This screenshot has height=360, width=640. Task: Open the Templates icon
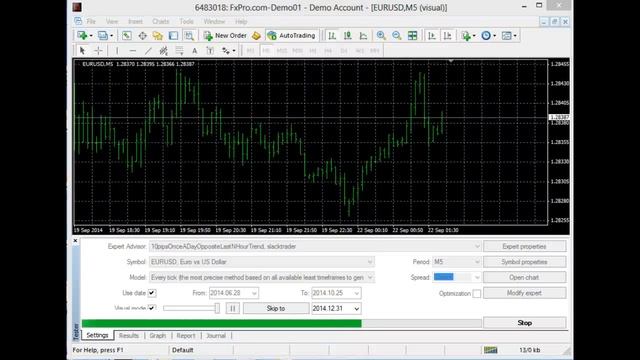pyautogui.click(x=509, y=36)
